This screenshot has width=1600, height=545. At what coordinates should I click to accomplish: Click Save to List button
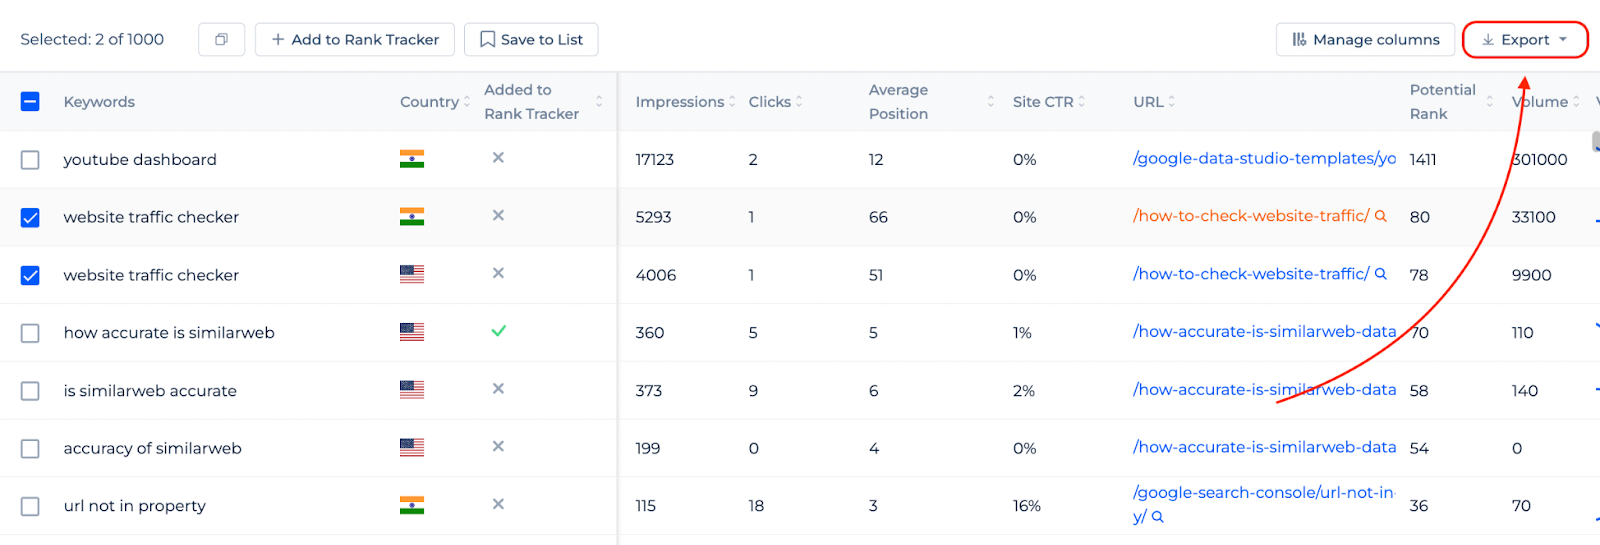531,40
